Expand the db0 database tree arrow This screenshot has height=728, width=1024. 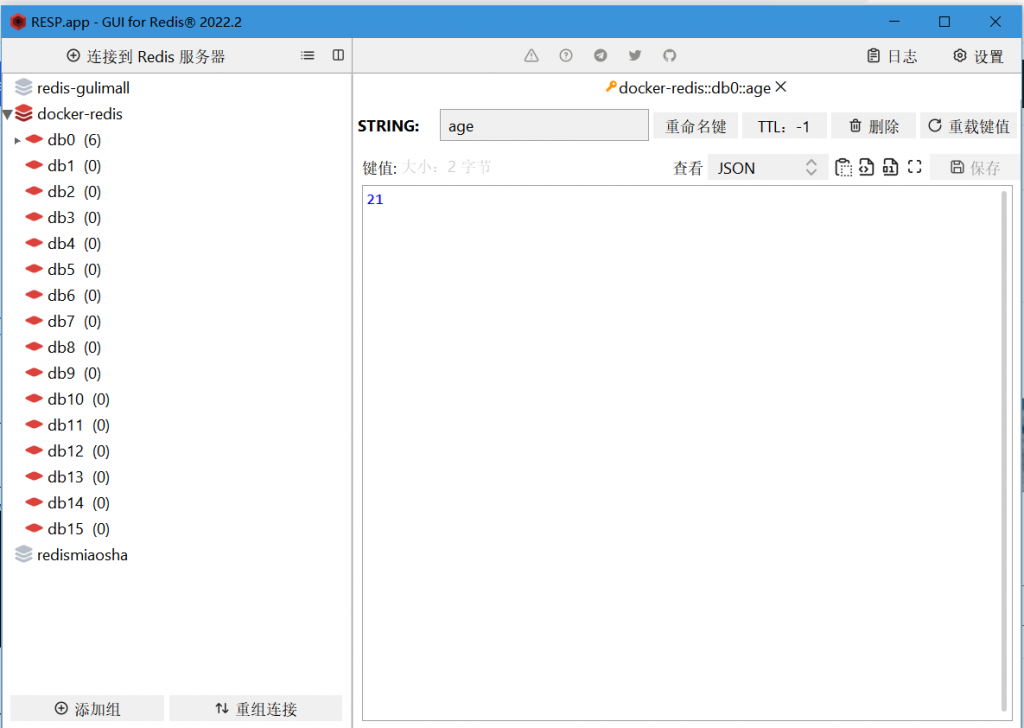(18, 140)
